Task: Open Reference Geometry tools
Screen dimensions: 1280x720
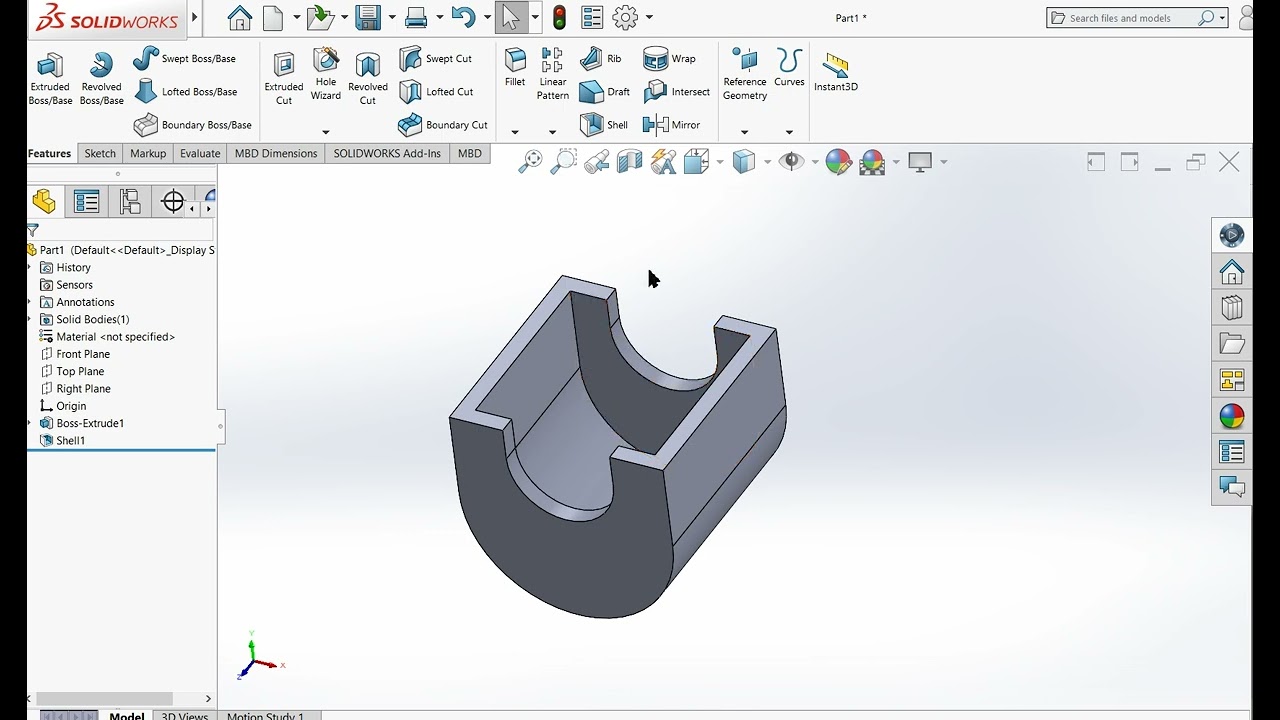Action: coord(745,75)
